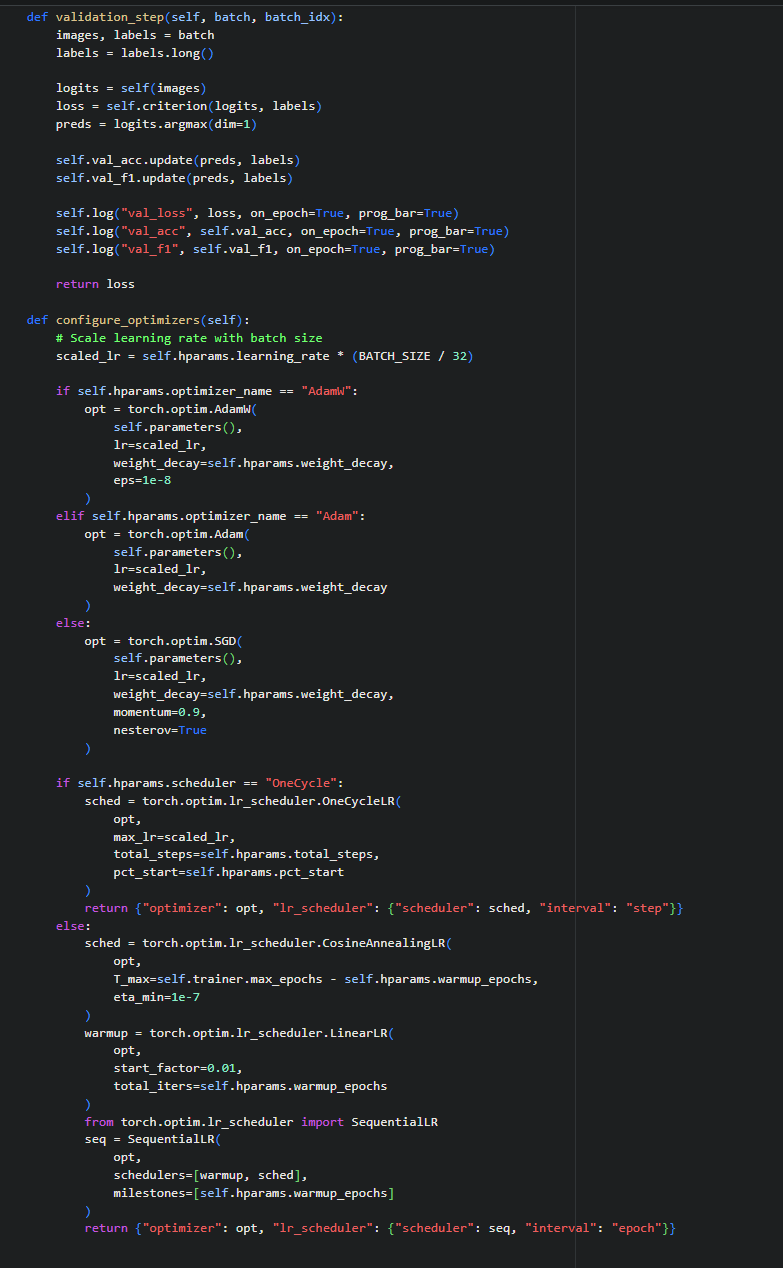This screenshot has width=783, height=1268.
Task: Click 'self.trainer.max_epochs' in the T_max line
Action: point(244,979)
